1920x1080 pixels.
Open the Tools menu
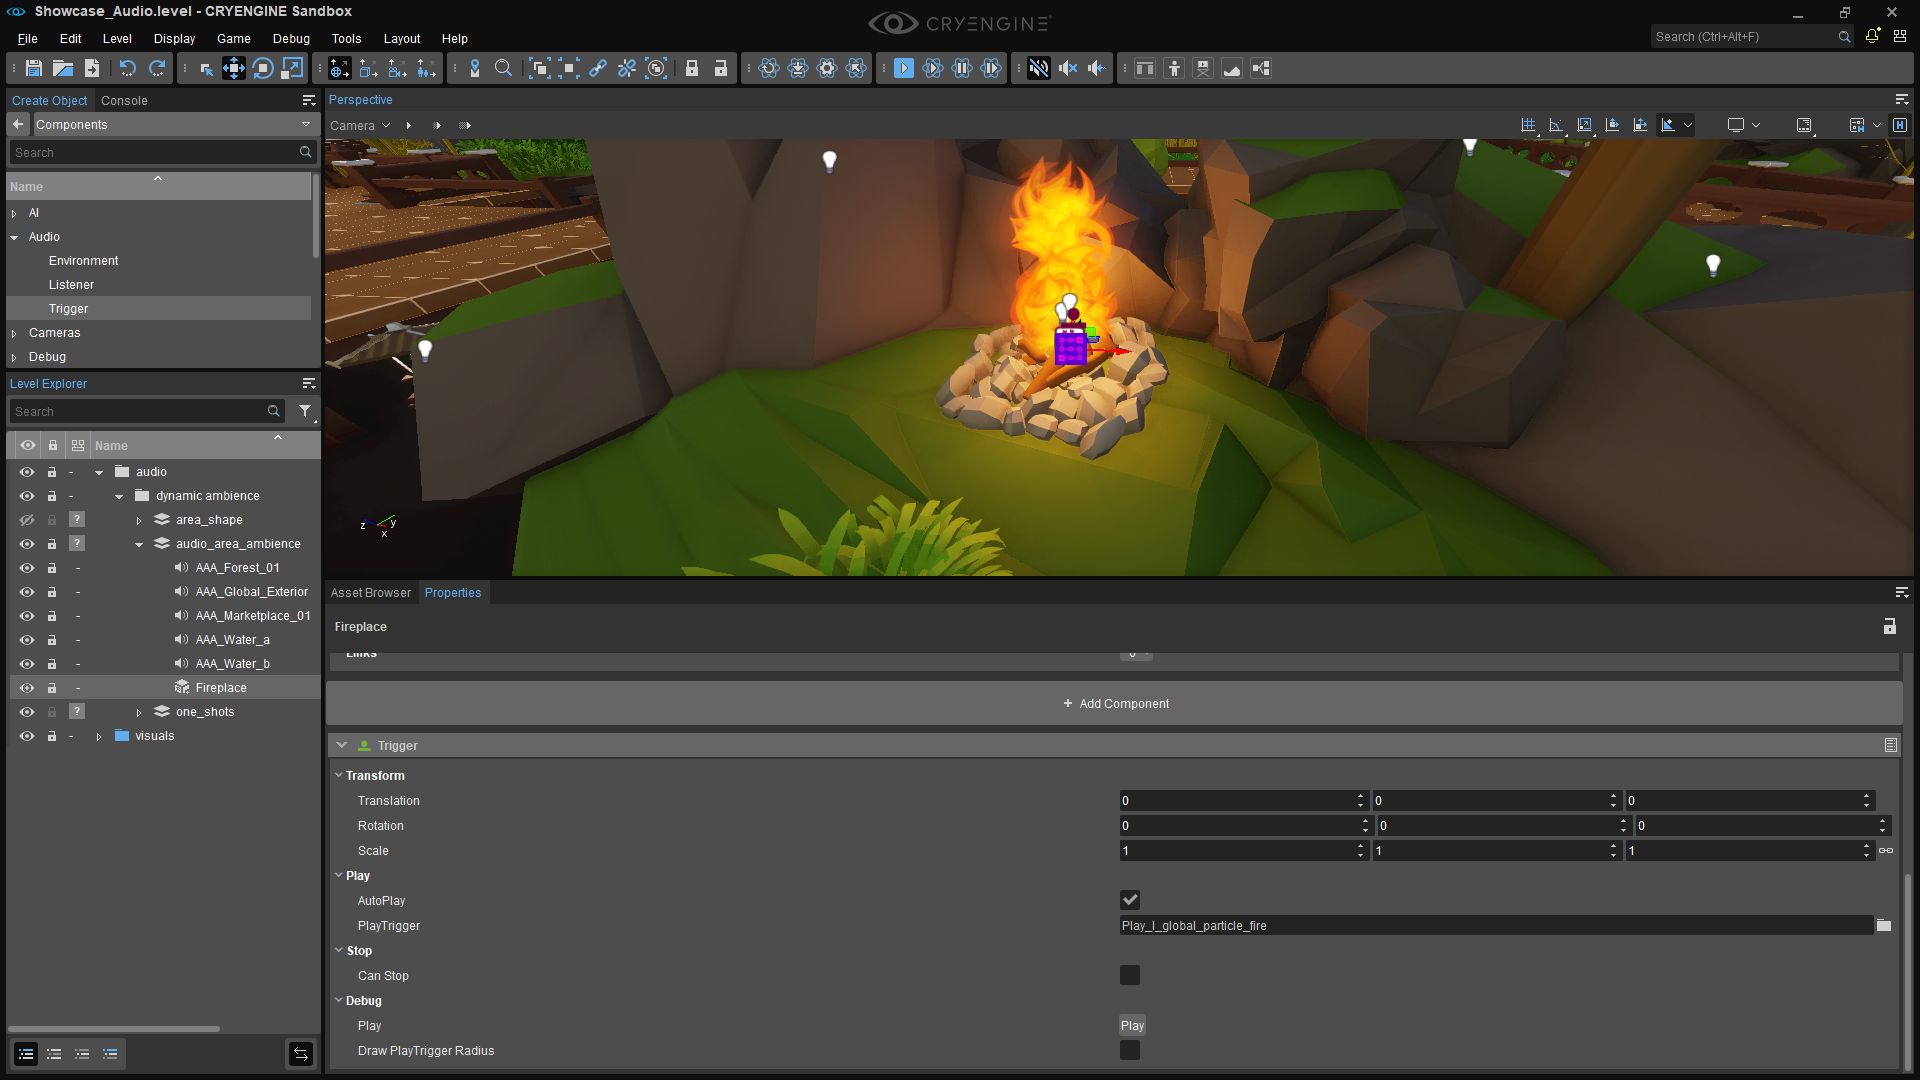(346, 38)
